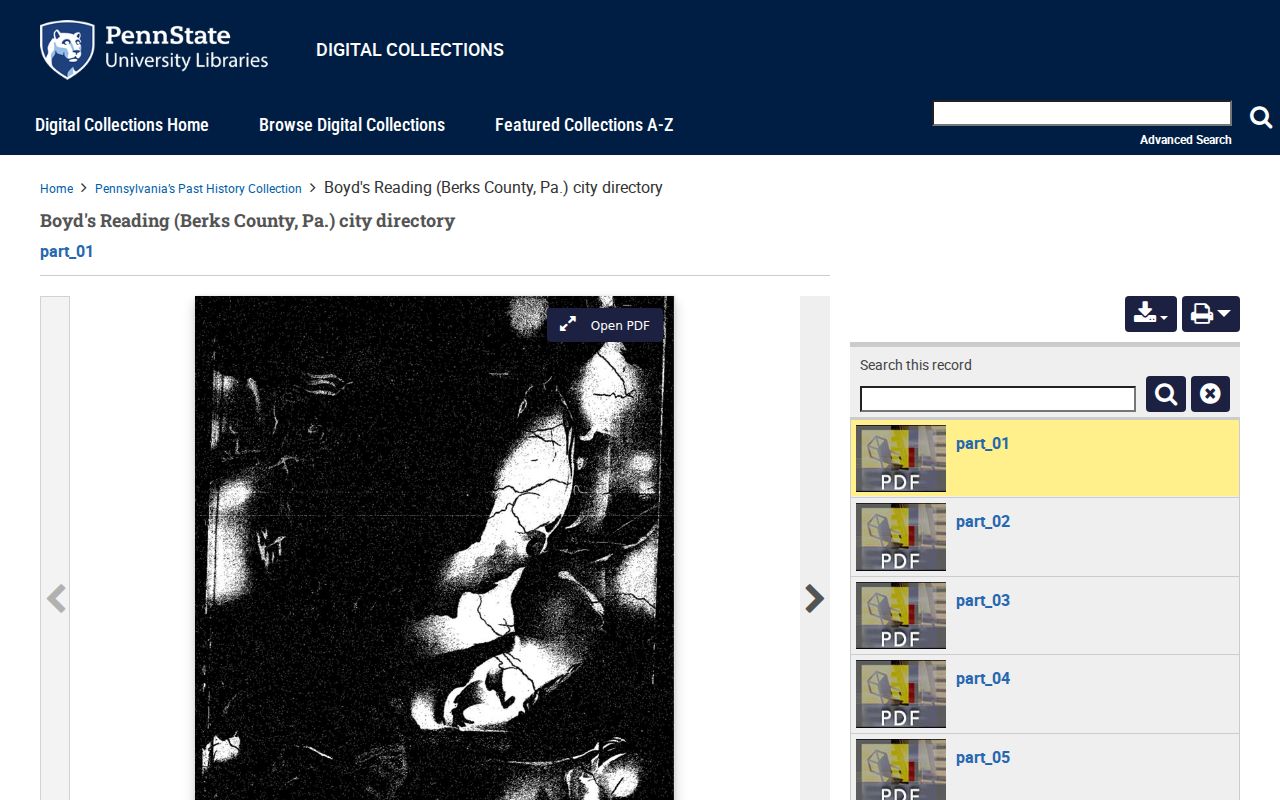This screenshot has width=1280, height=800.
Task: Click the header search input field
Action: pyautogui.click(x=1082, y=114)
